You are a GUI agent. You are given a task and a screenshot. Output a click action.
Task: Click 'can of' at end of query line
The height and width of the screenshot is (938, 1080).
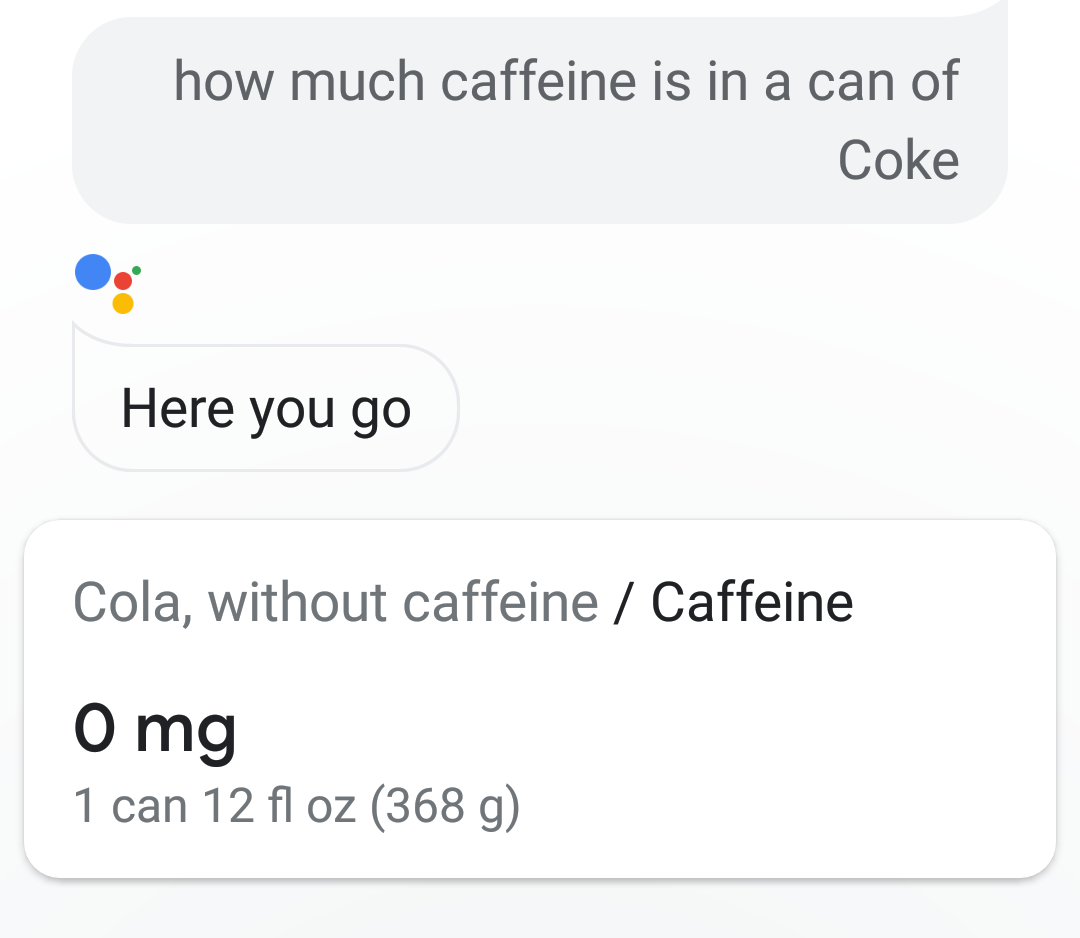coord(883,82)
